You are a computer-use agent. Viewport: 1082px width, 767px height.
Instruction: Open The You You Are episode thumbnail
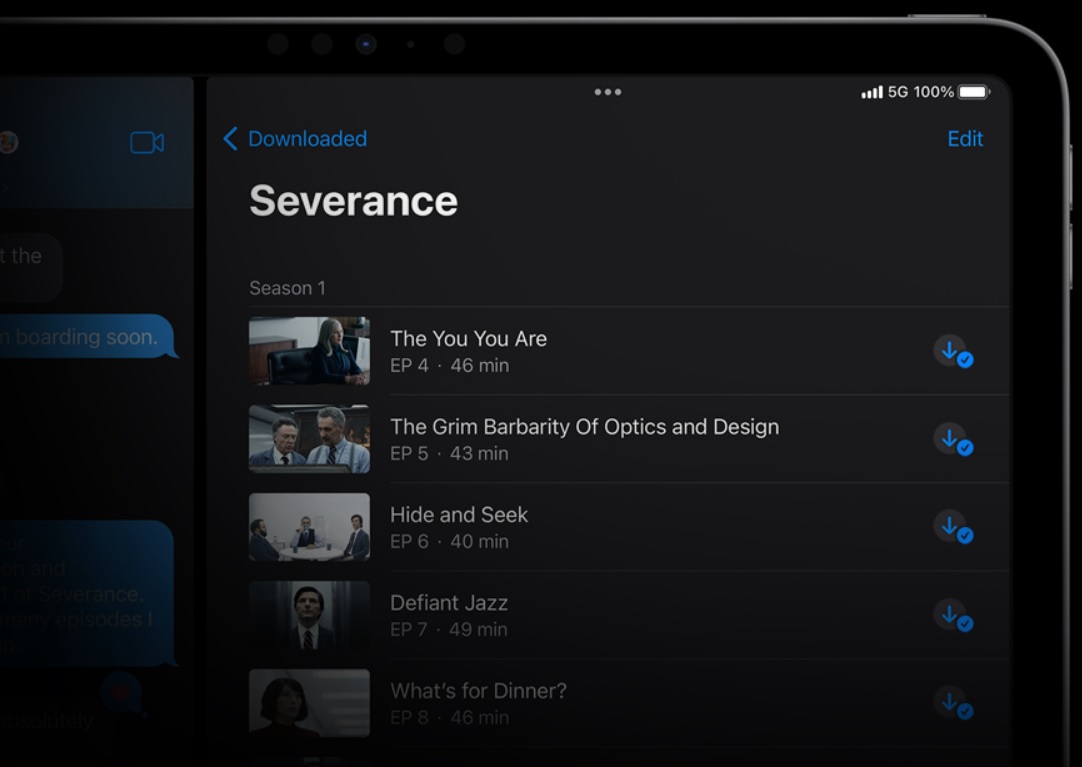pos(309,351)
